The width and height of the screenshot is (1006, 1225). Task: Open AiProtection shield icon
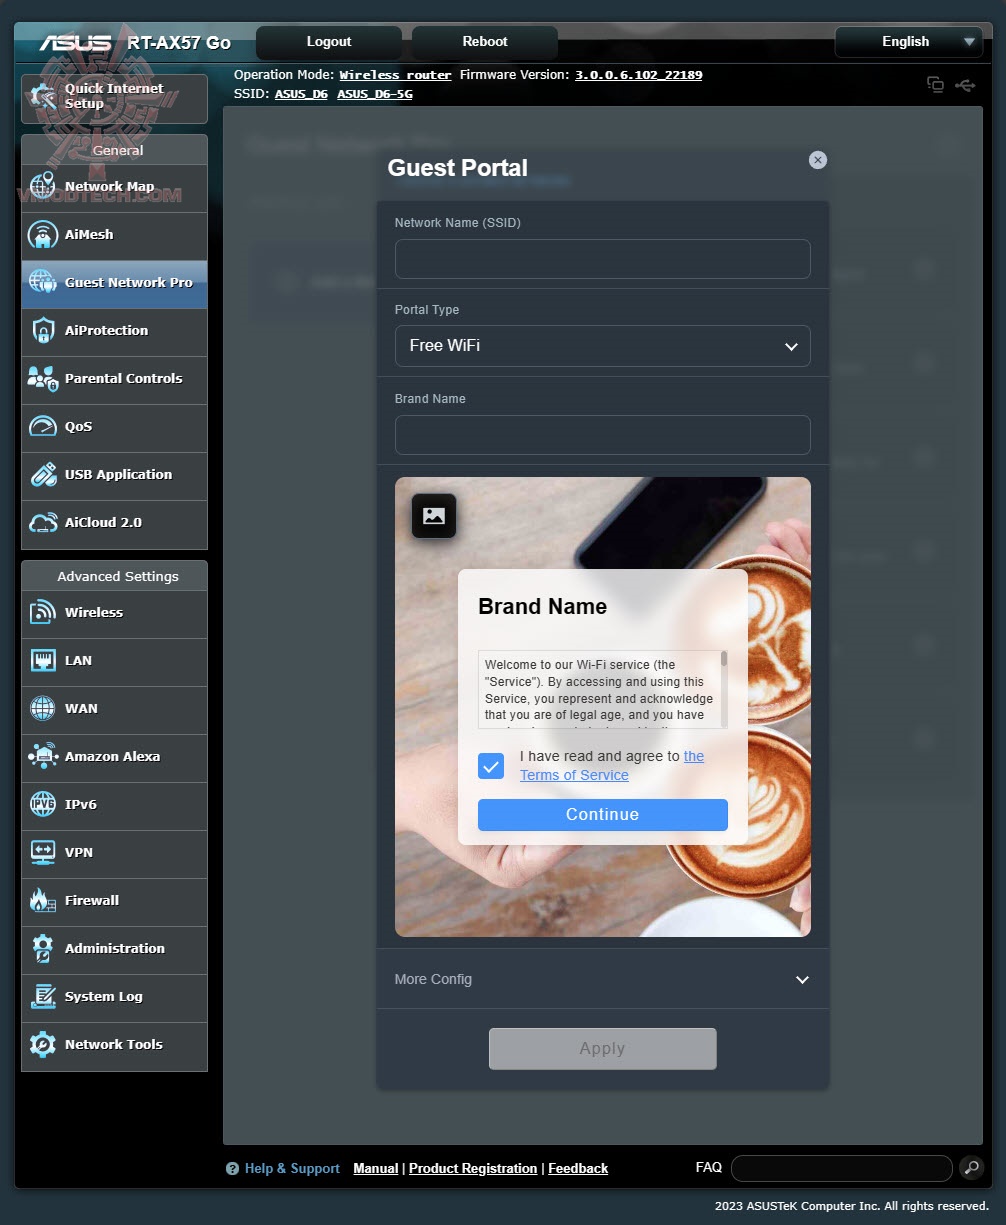[43, 330]
